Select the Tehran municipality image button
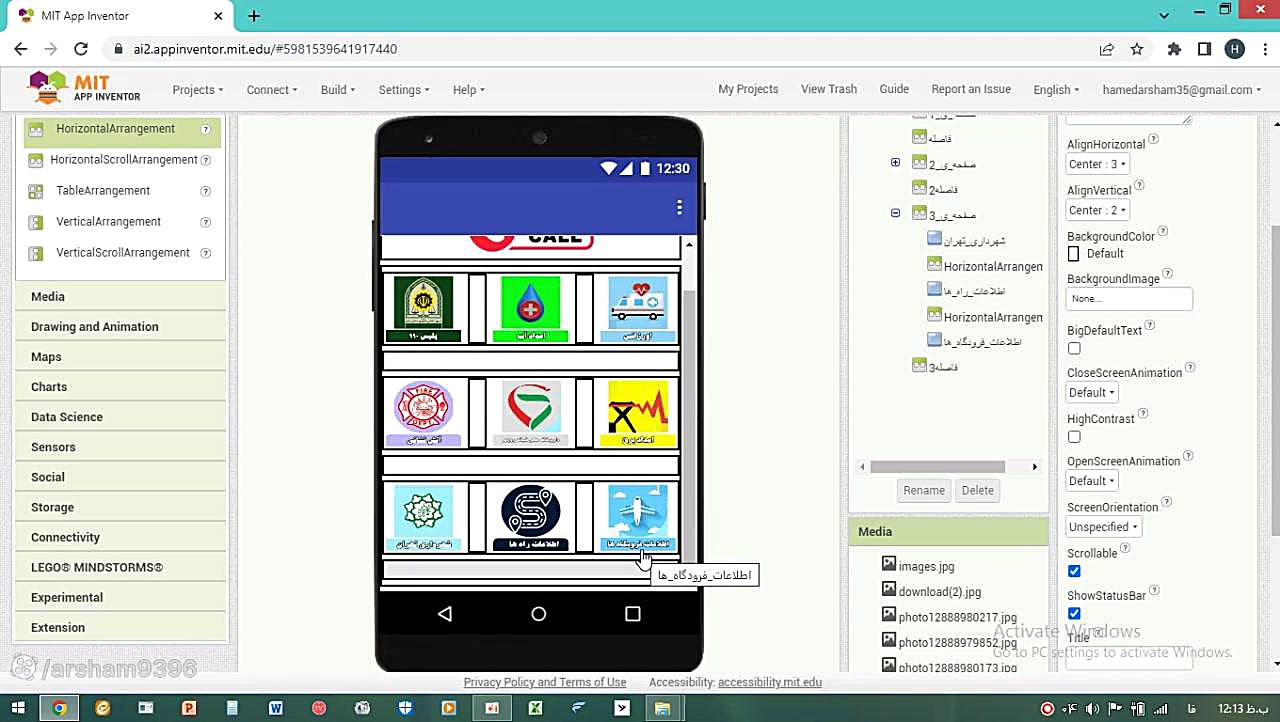Viewport: 1280px width, 722px height. coord(424,517)
